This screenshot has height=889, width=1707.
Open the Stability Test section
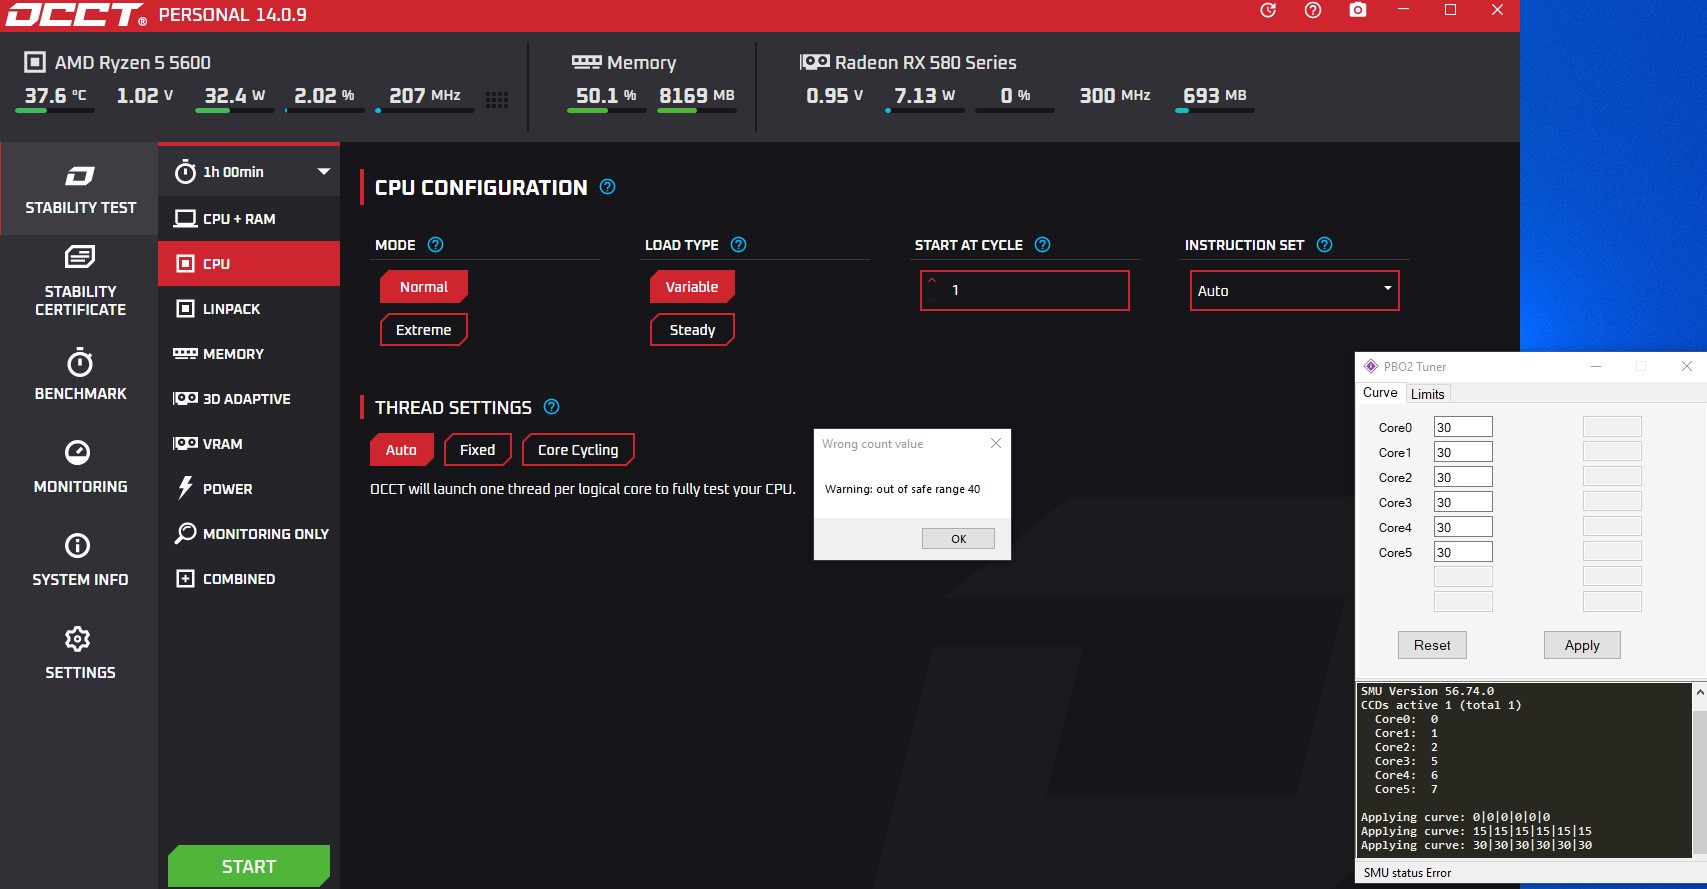[79, 189]
